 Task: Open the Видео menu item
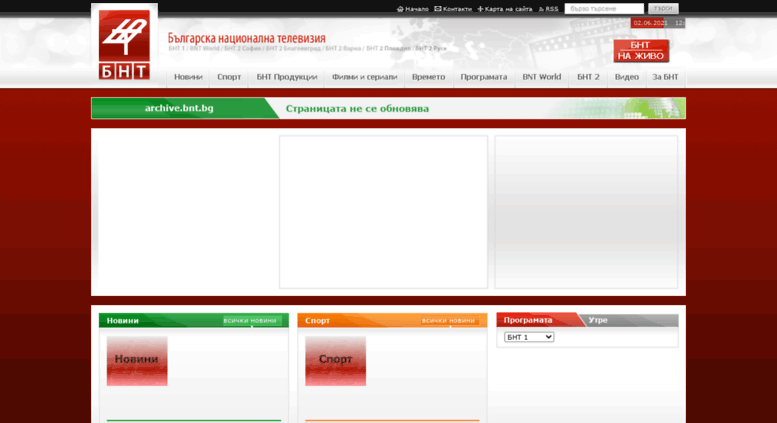pos(627,77)
